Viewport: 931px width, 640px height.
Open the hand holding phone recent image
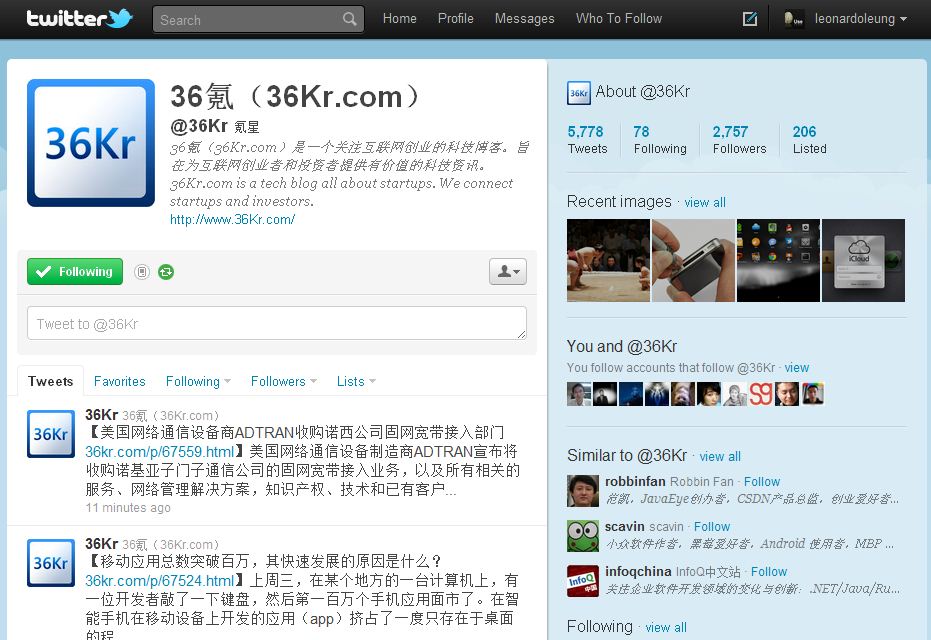tap(694, 261)
